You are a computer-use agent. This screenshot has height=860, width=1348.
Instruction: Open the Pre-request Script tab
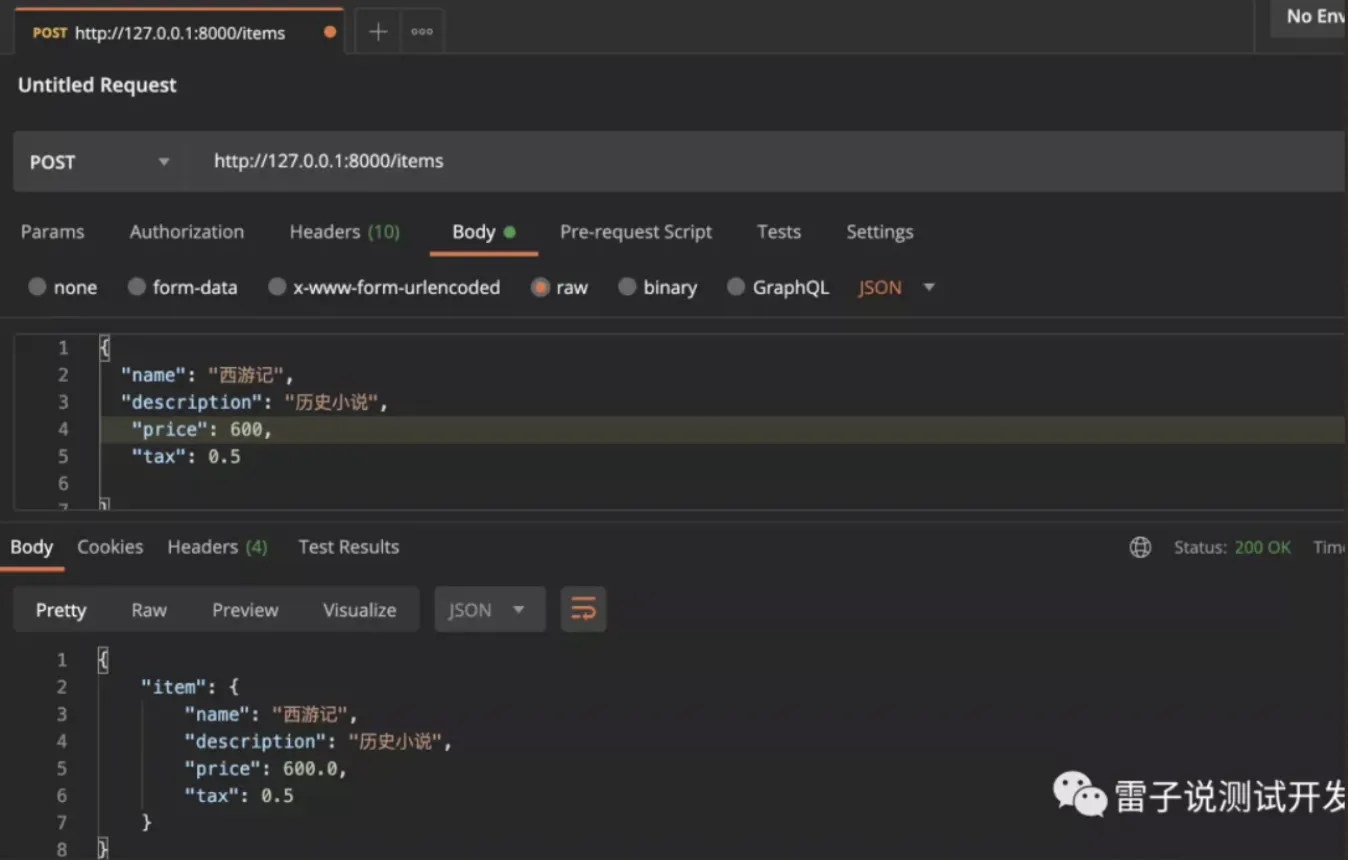(636, 232)
